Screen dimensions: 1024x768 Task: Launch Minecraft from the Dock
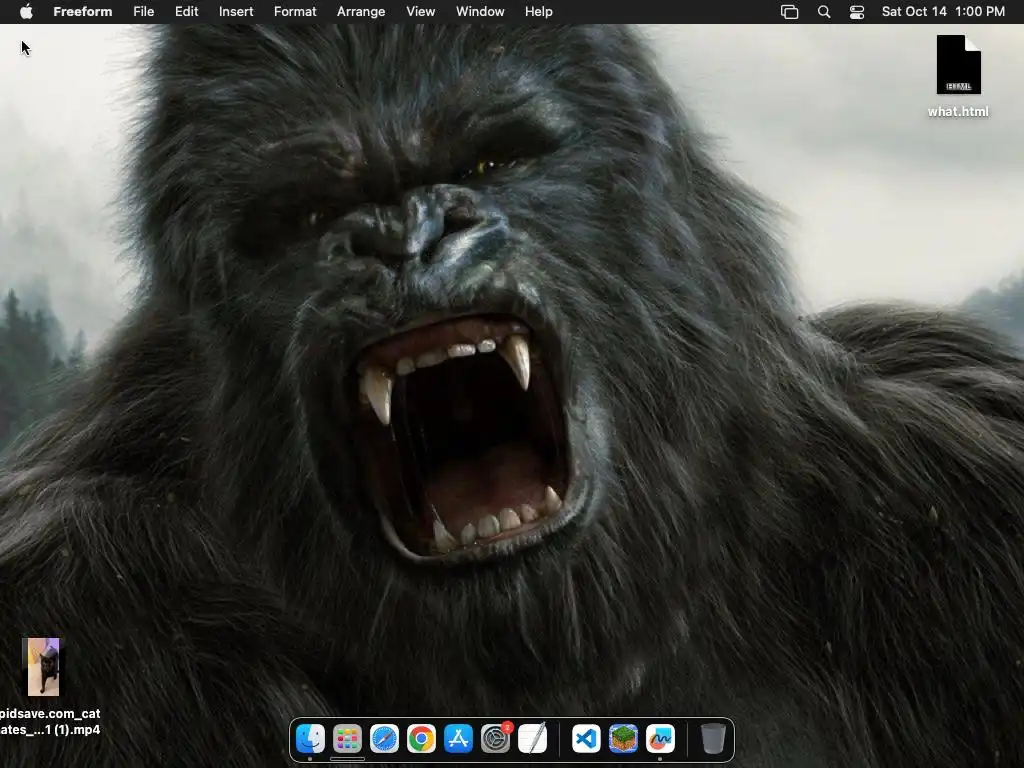623,739
